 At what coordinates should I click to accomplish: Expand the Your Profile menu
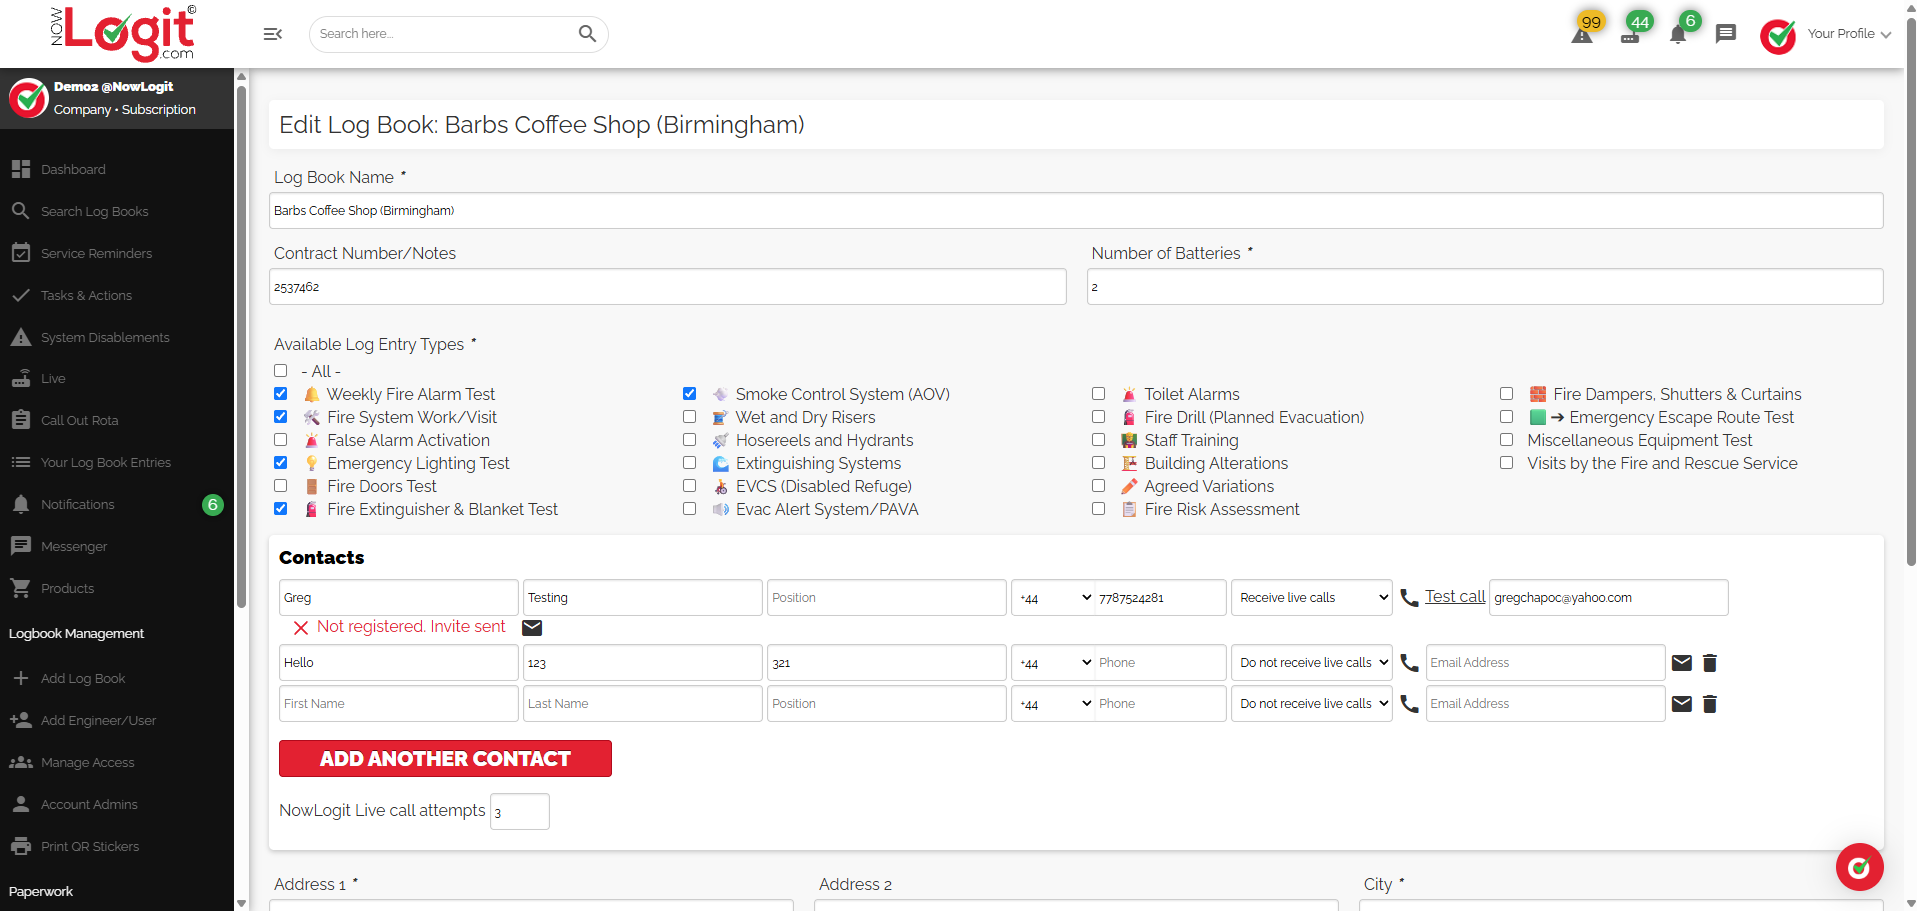1848,34
